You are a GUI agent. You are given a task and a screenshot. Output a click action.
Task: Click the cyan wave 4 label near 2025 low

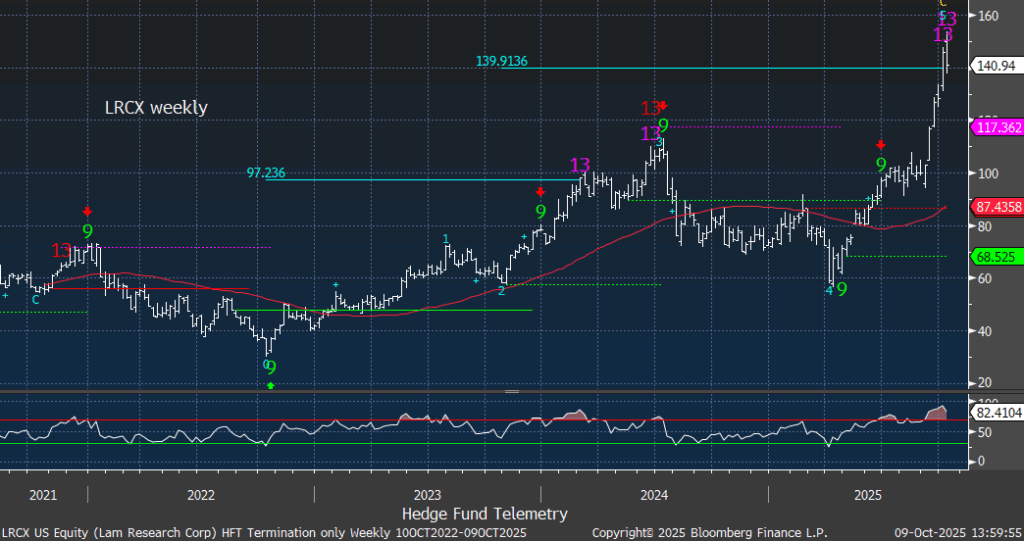828,290
